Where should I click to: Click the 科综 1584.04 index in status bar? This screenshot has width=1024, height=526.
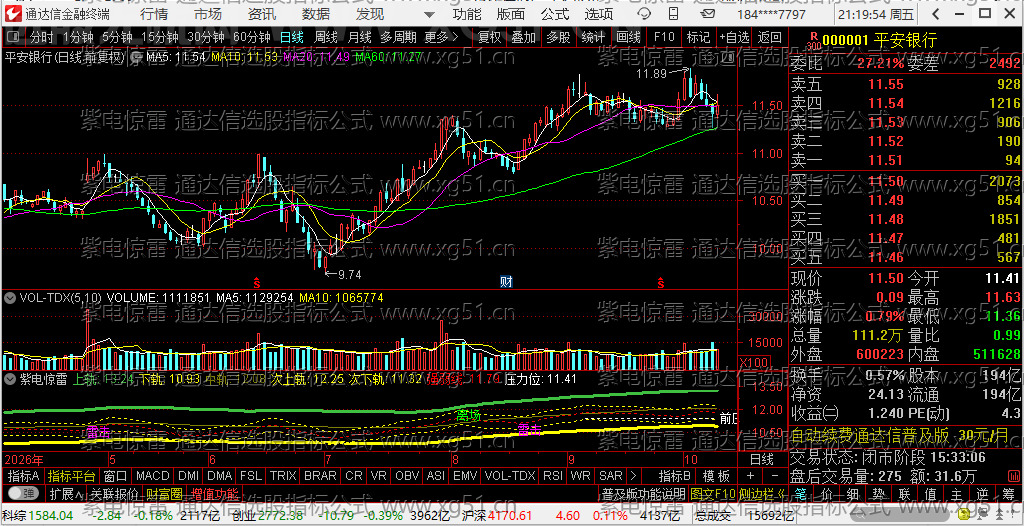(x=38, y=516)
